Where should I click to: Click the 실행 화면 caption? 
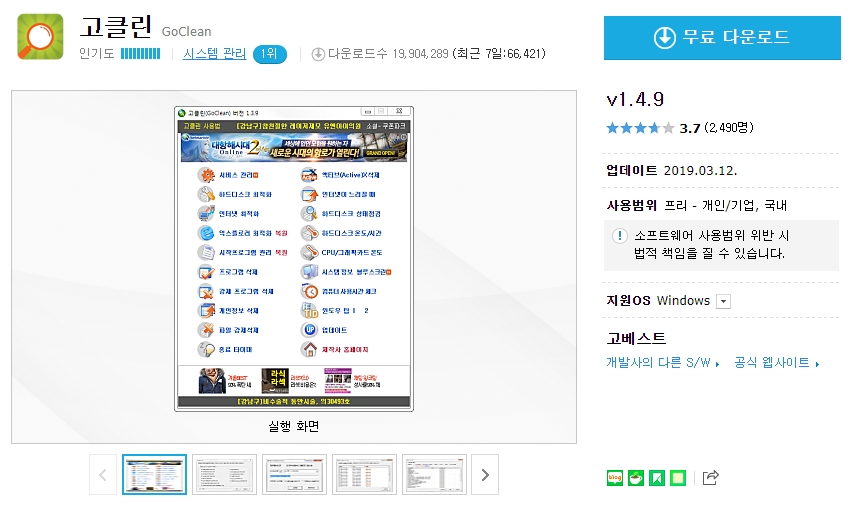(293, 427)
